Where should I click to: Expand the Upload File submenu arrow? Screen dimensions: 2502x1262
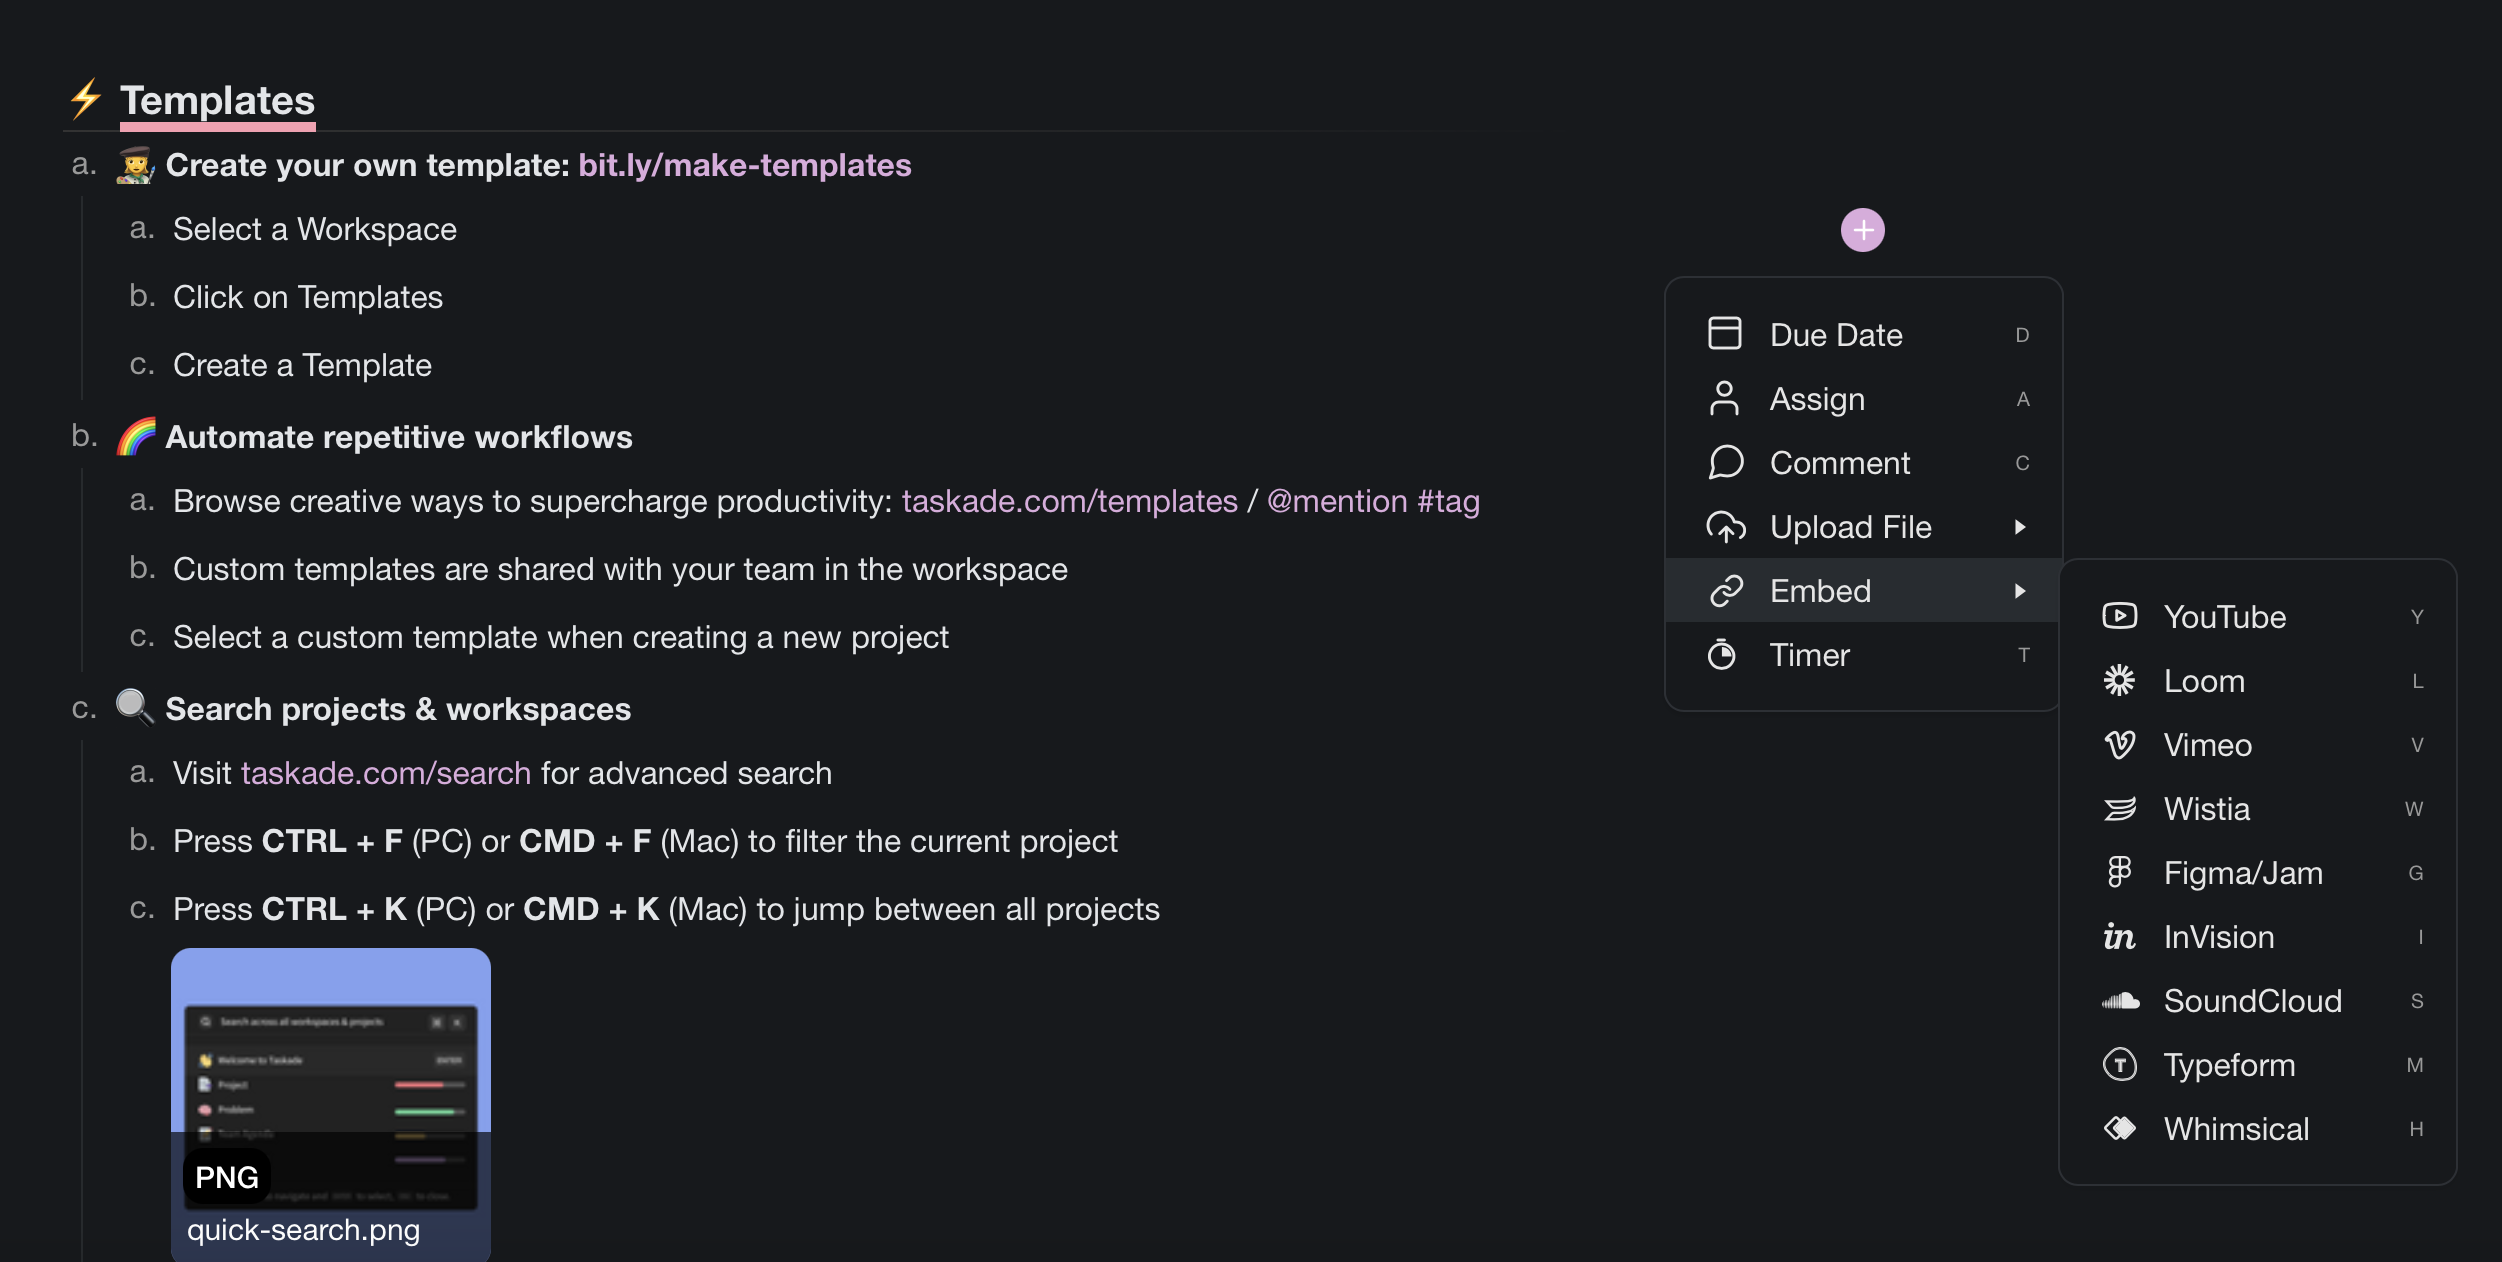click(2020, 527)
